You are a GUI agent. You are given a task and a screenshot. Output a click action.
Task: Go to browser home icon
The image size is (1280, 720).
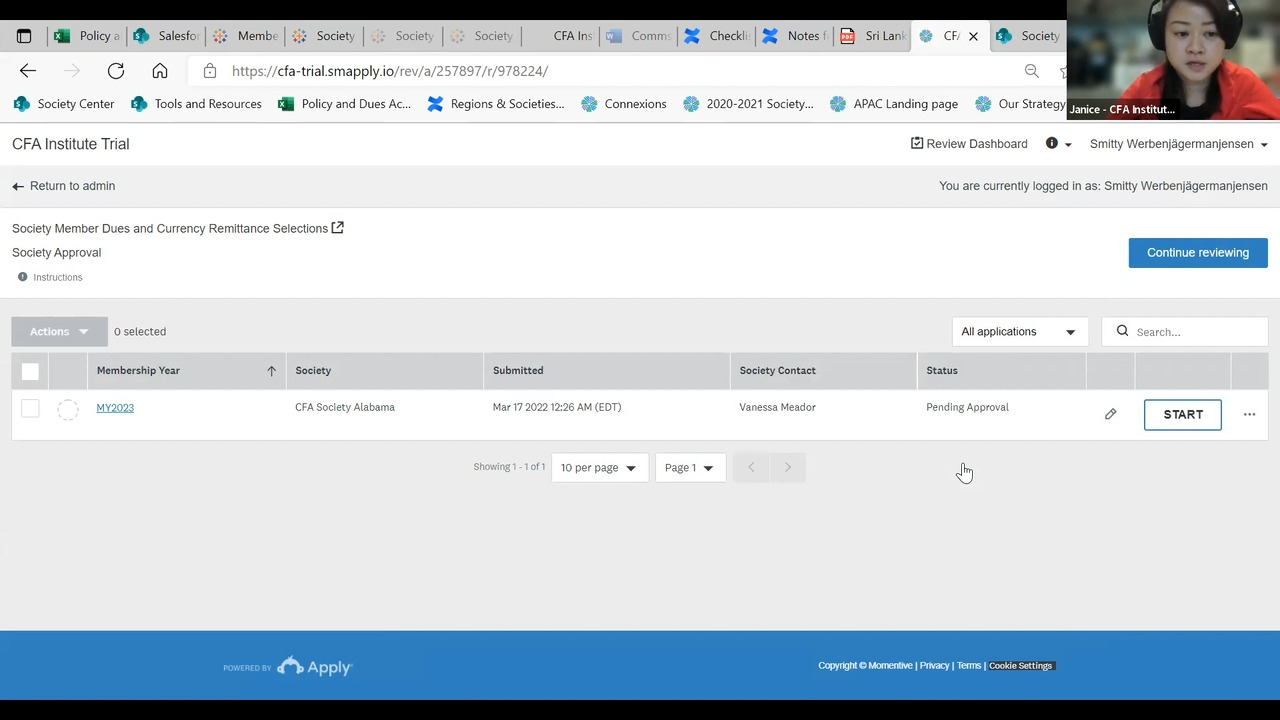coord(160,71)
